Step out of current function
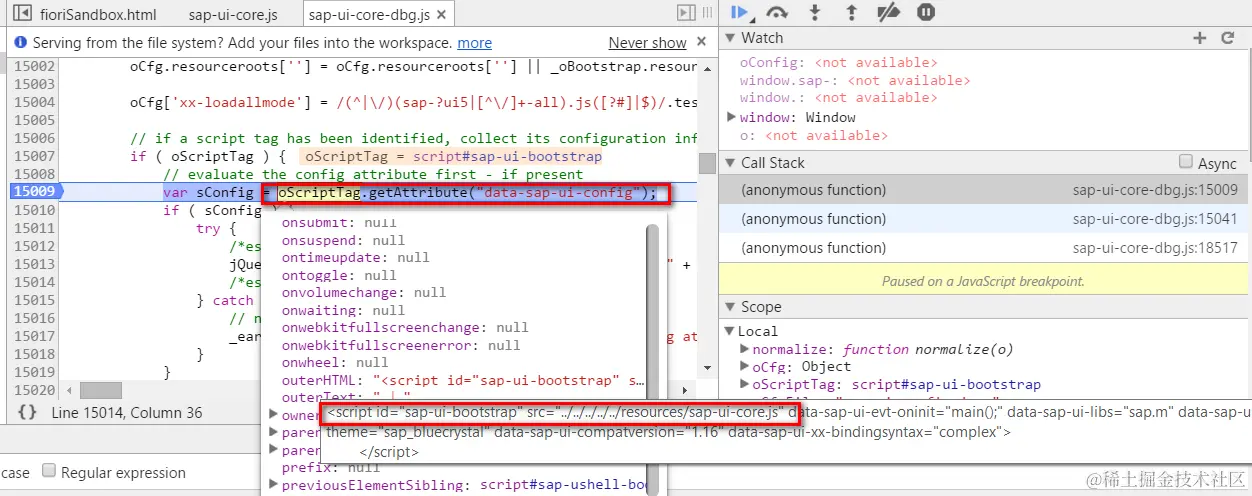 coord(851,12)
